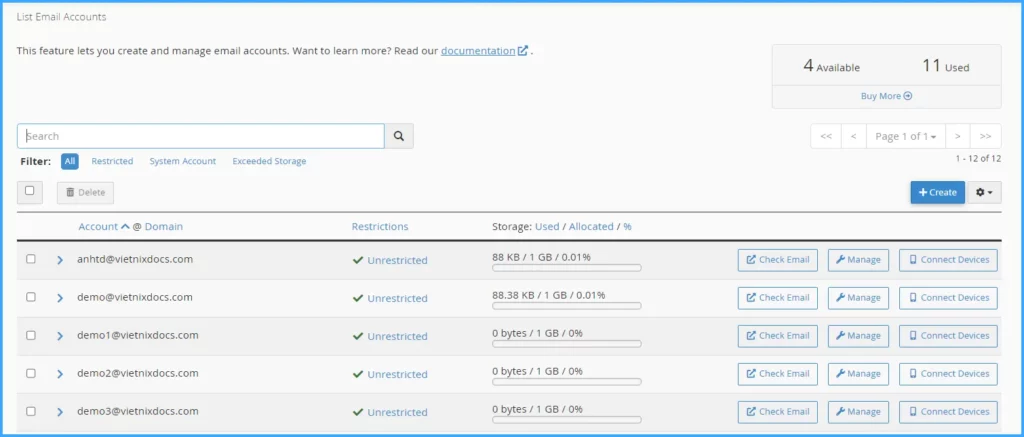This screenshot has height=437, width=1024.
Task: Click into the Search input field
Action: pyautogui.click(x=200, y=136)
